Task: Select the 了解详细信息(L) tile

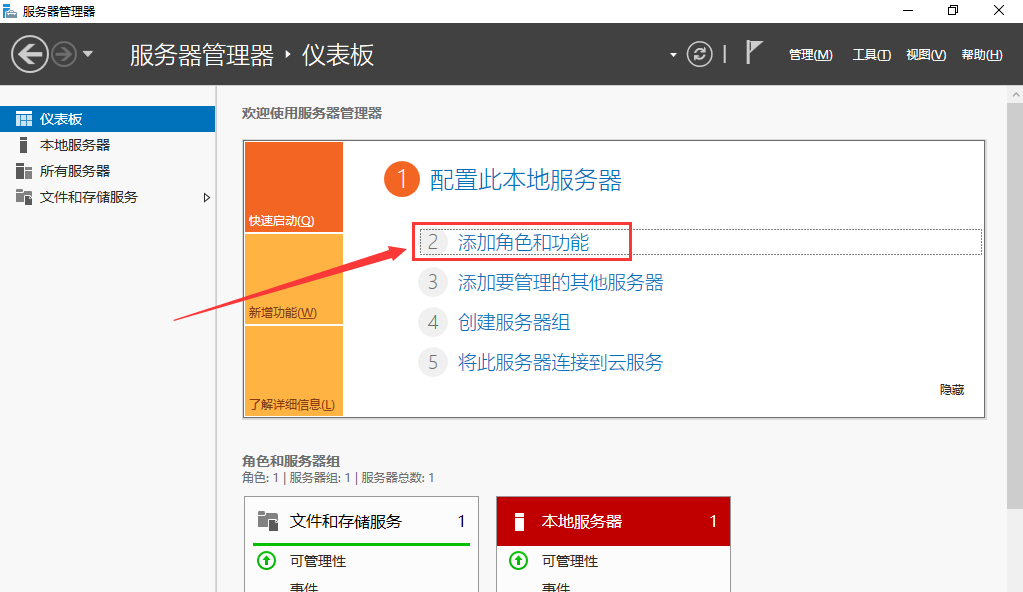Action: (x=294, y=371)
